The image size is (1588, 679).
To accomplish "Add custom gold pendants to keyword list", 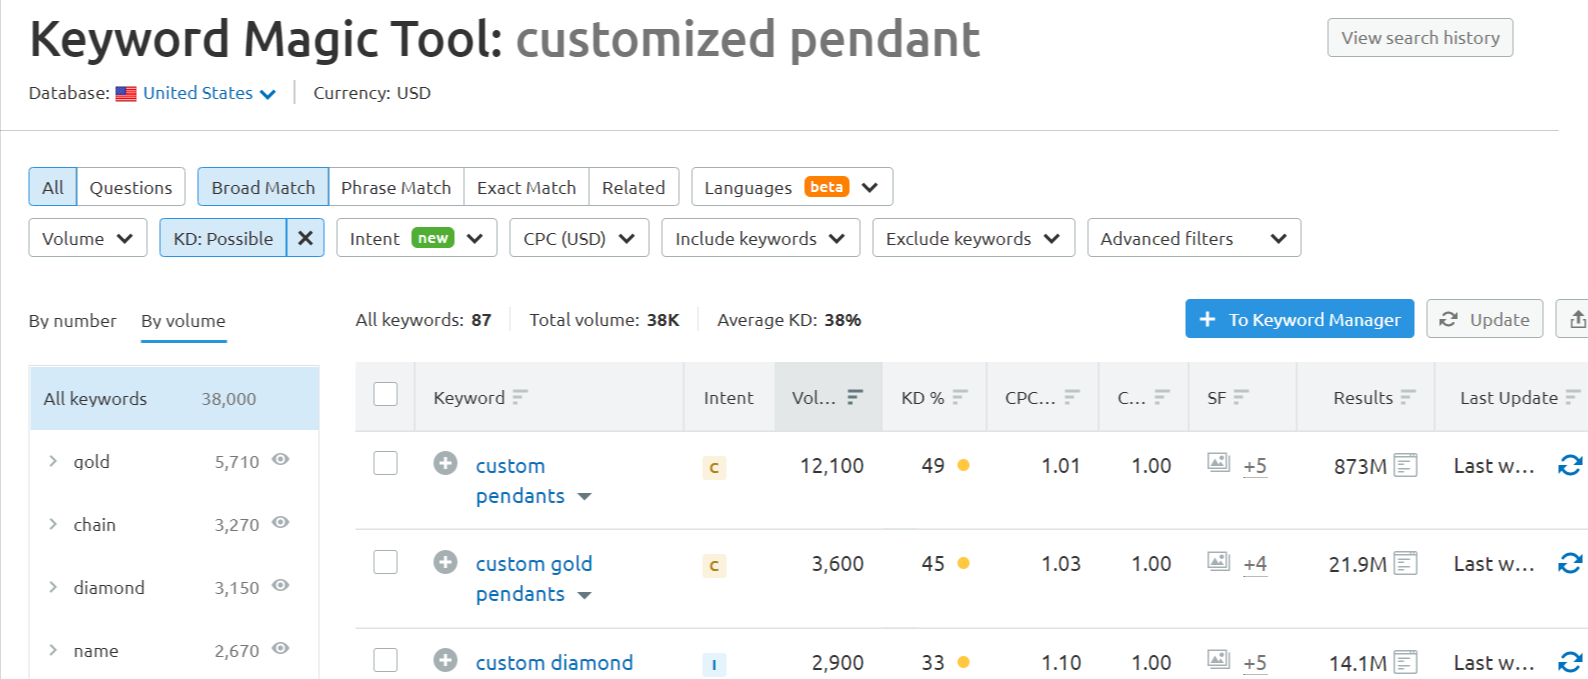I will pos(445,562).
